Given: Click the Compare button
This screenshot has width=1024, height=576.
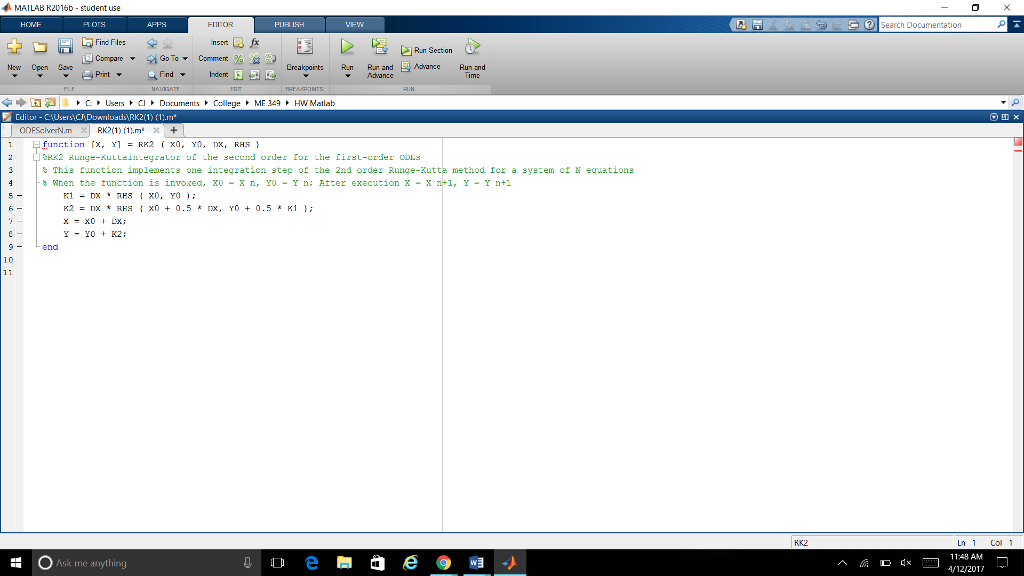Looking at the screenshot, I should click(x=108, y=58).
